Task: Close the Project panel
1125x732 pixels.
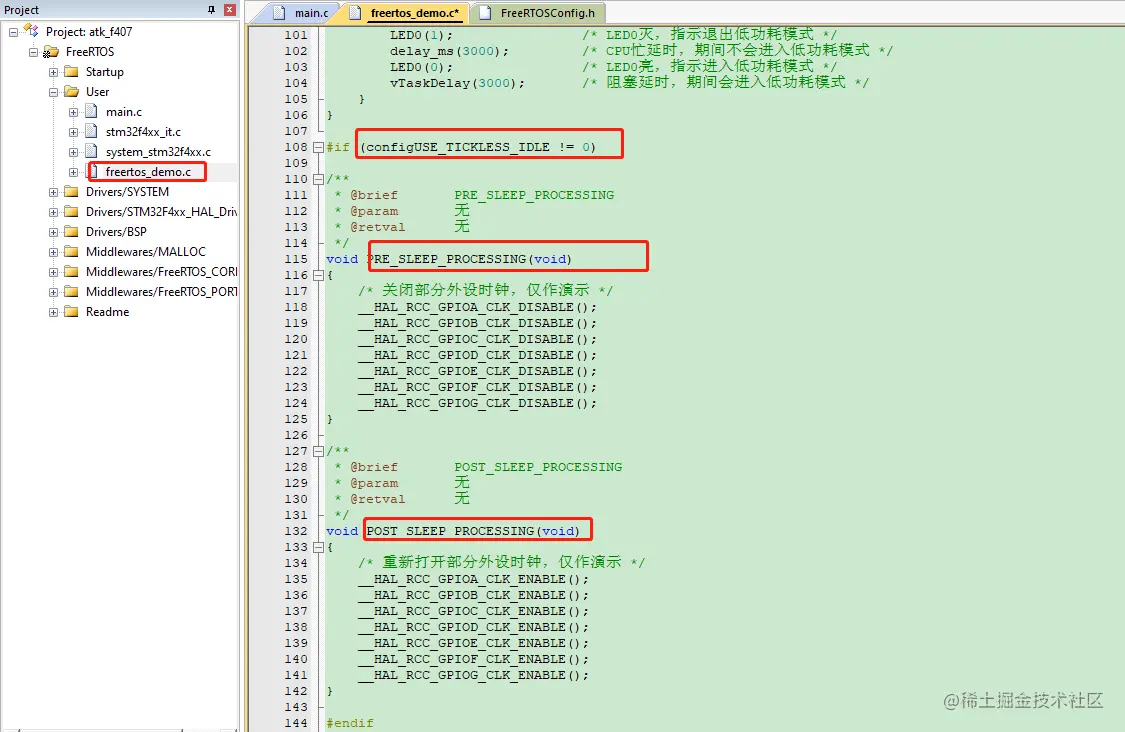Action: pyautogui.click(x=230, y=9)
